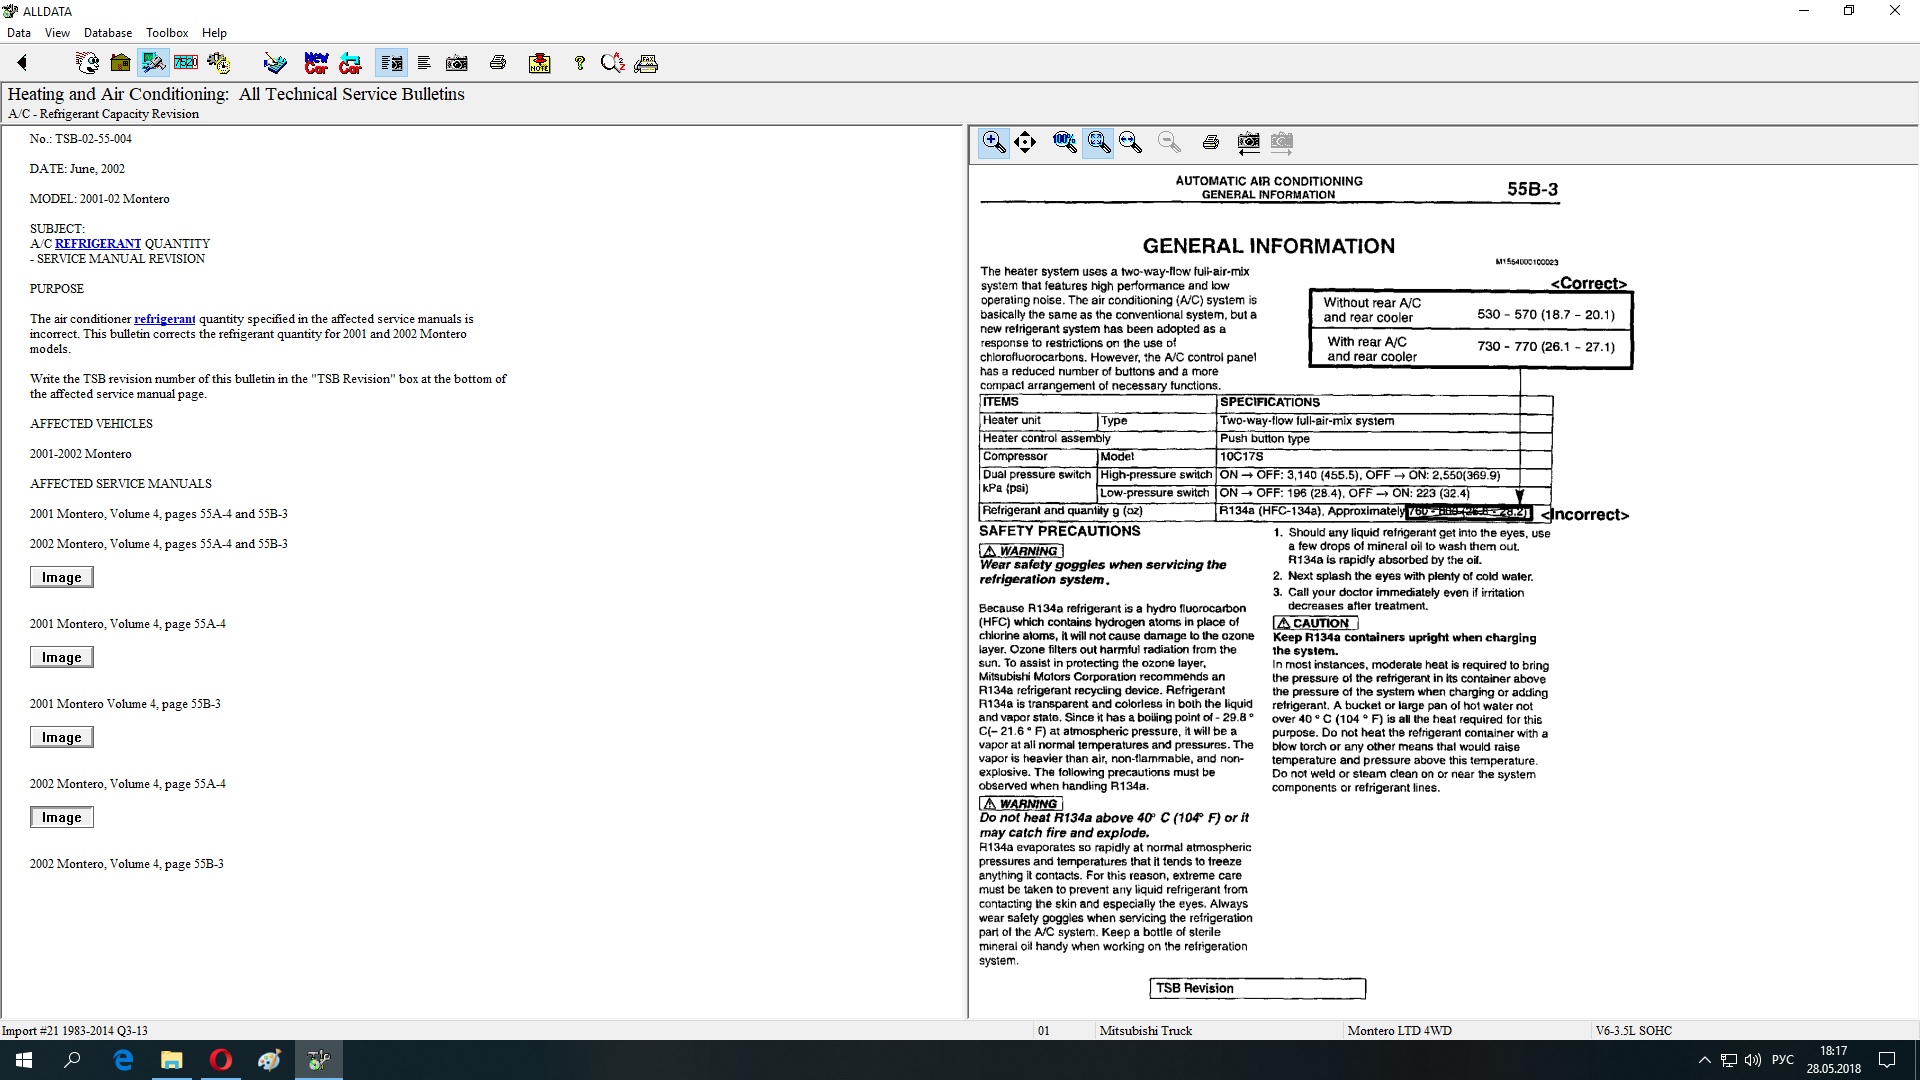Select the pan four-arrow tool
The height and width of the screenshot is (1080, 1920).
click(1025, 142)
